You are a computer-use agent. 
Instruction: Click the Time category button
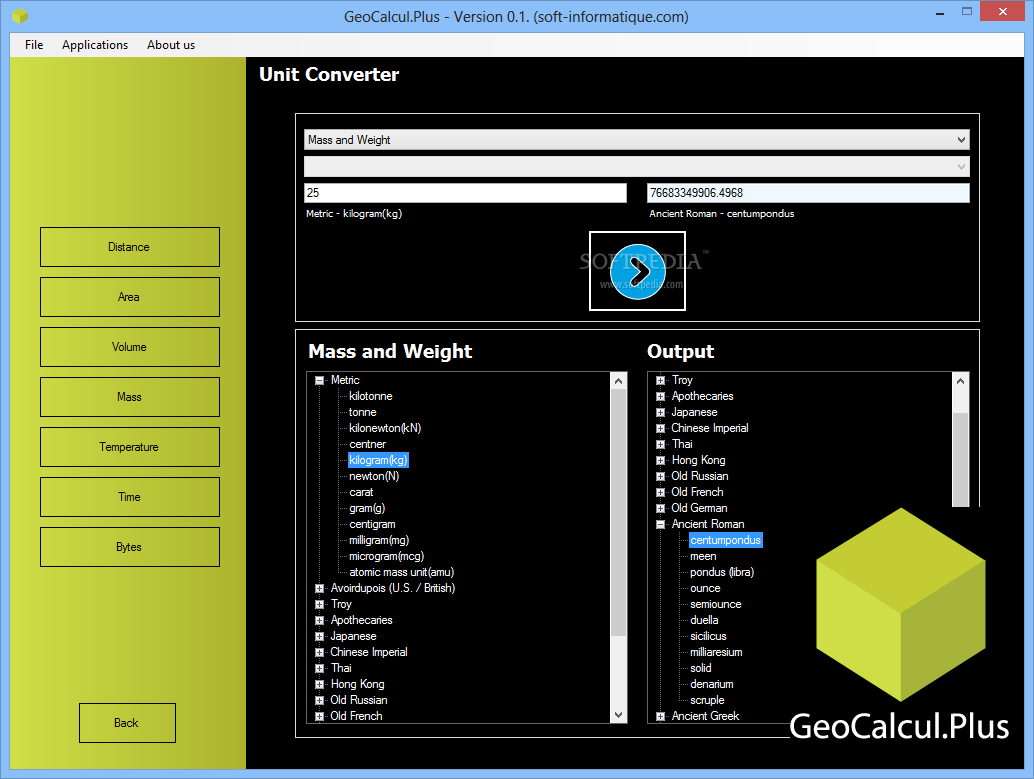tap(130, 497)
